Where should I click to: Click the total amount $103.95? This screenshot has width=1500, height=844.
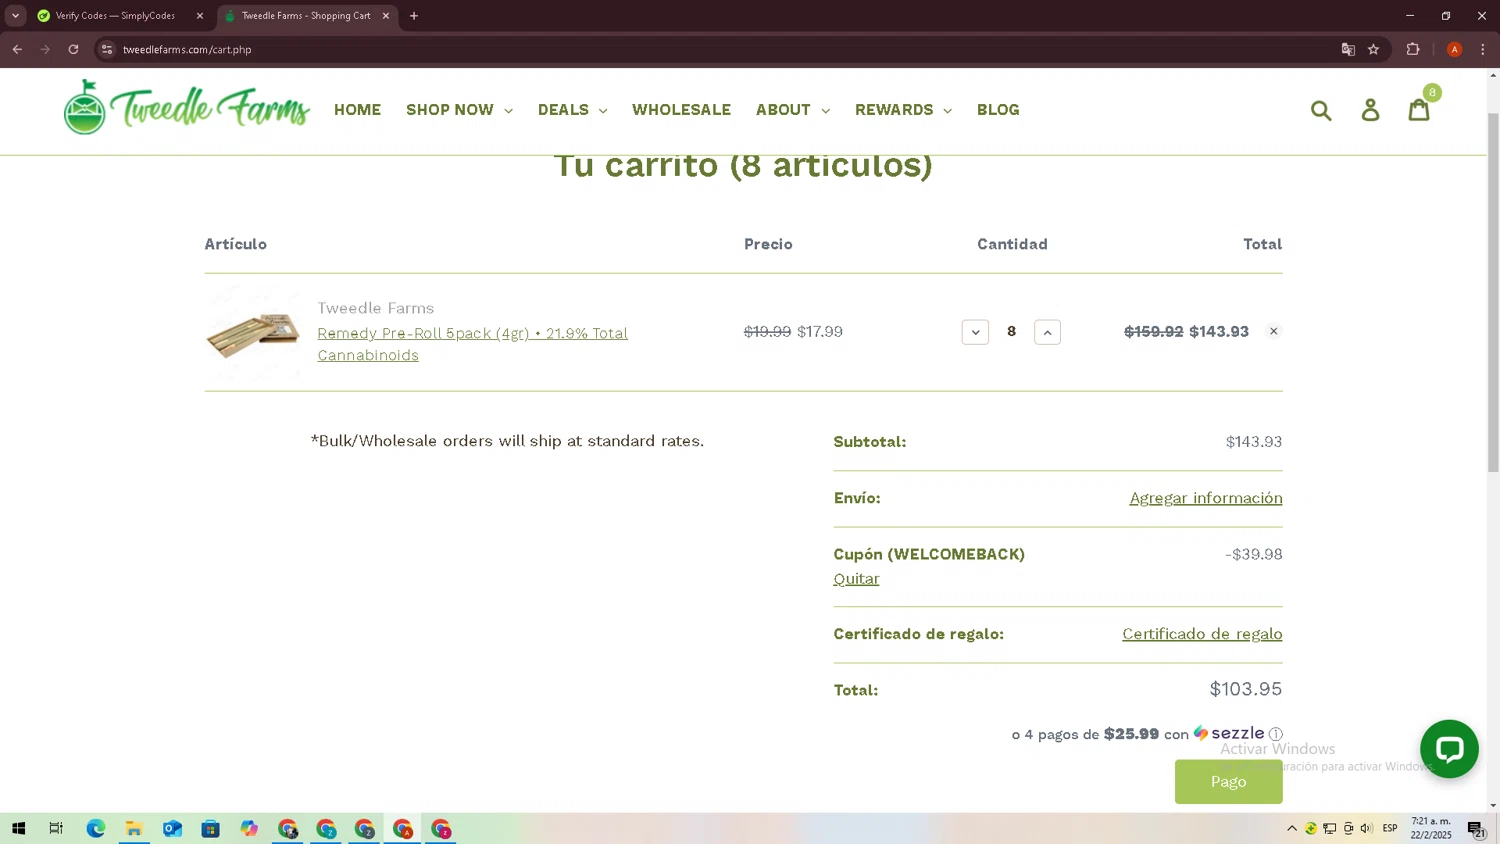pos(1246,689)
